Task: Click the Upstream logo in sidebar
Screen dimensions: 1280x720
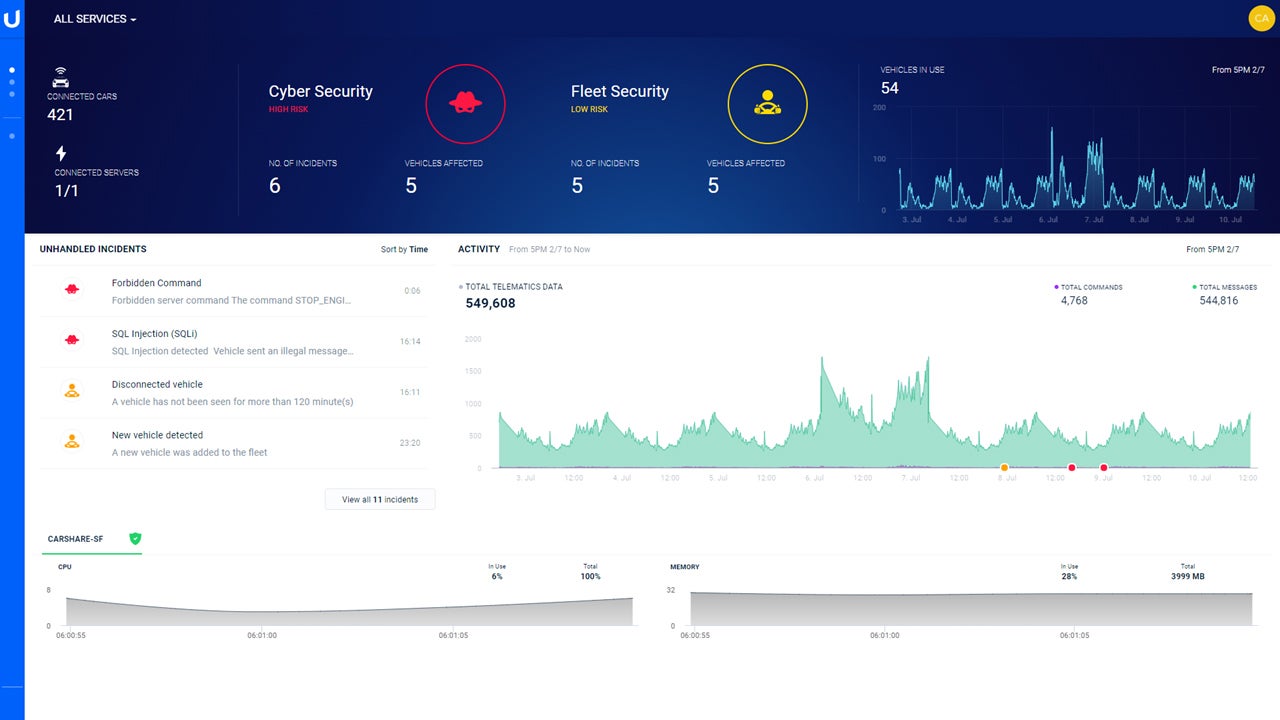Action: 12,19
